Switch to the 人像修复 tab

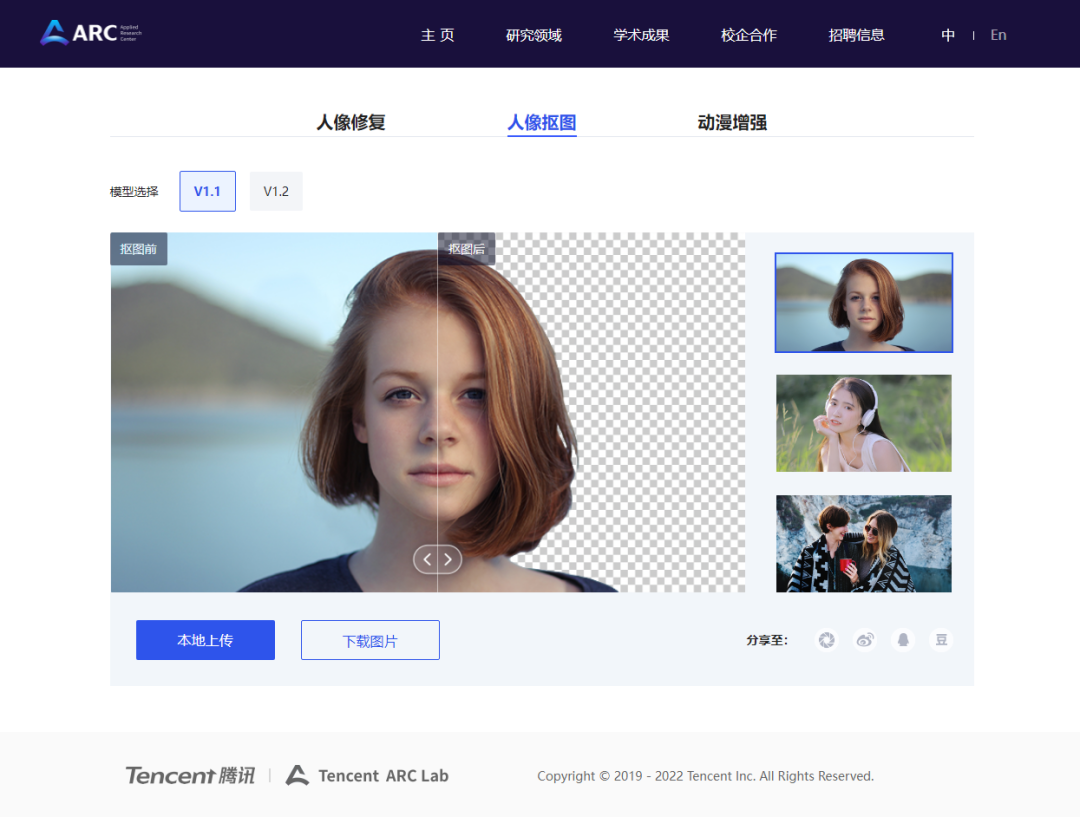coord(351,123)
